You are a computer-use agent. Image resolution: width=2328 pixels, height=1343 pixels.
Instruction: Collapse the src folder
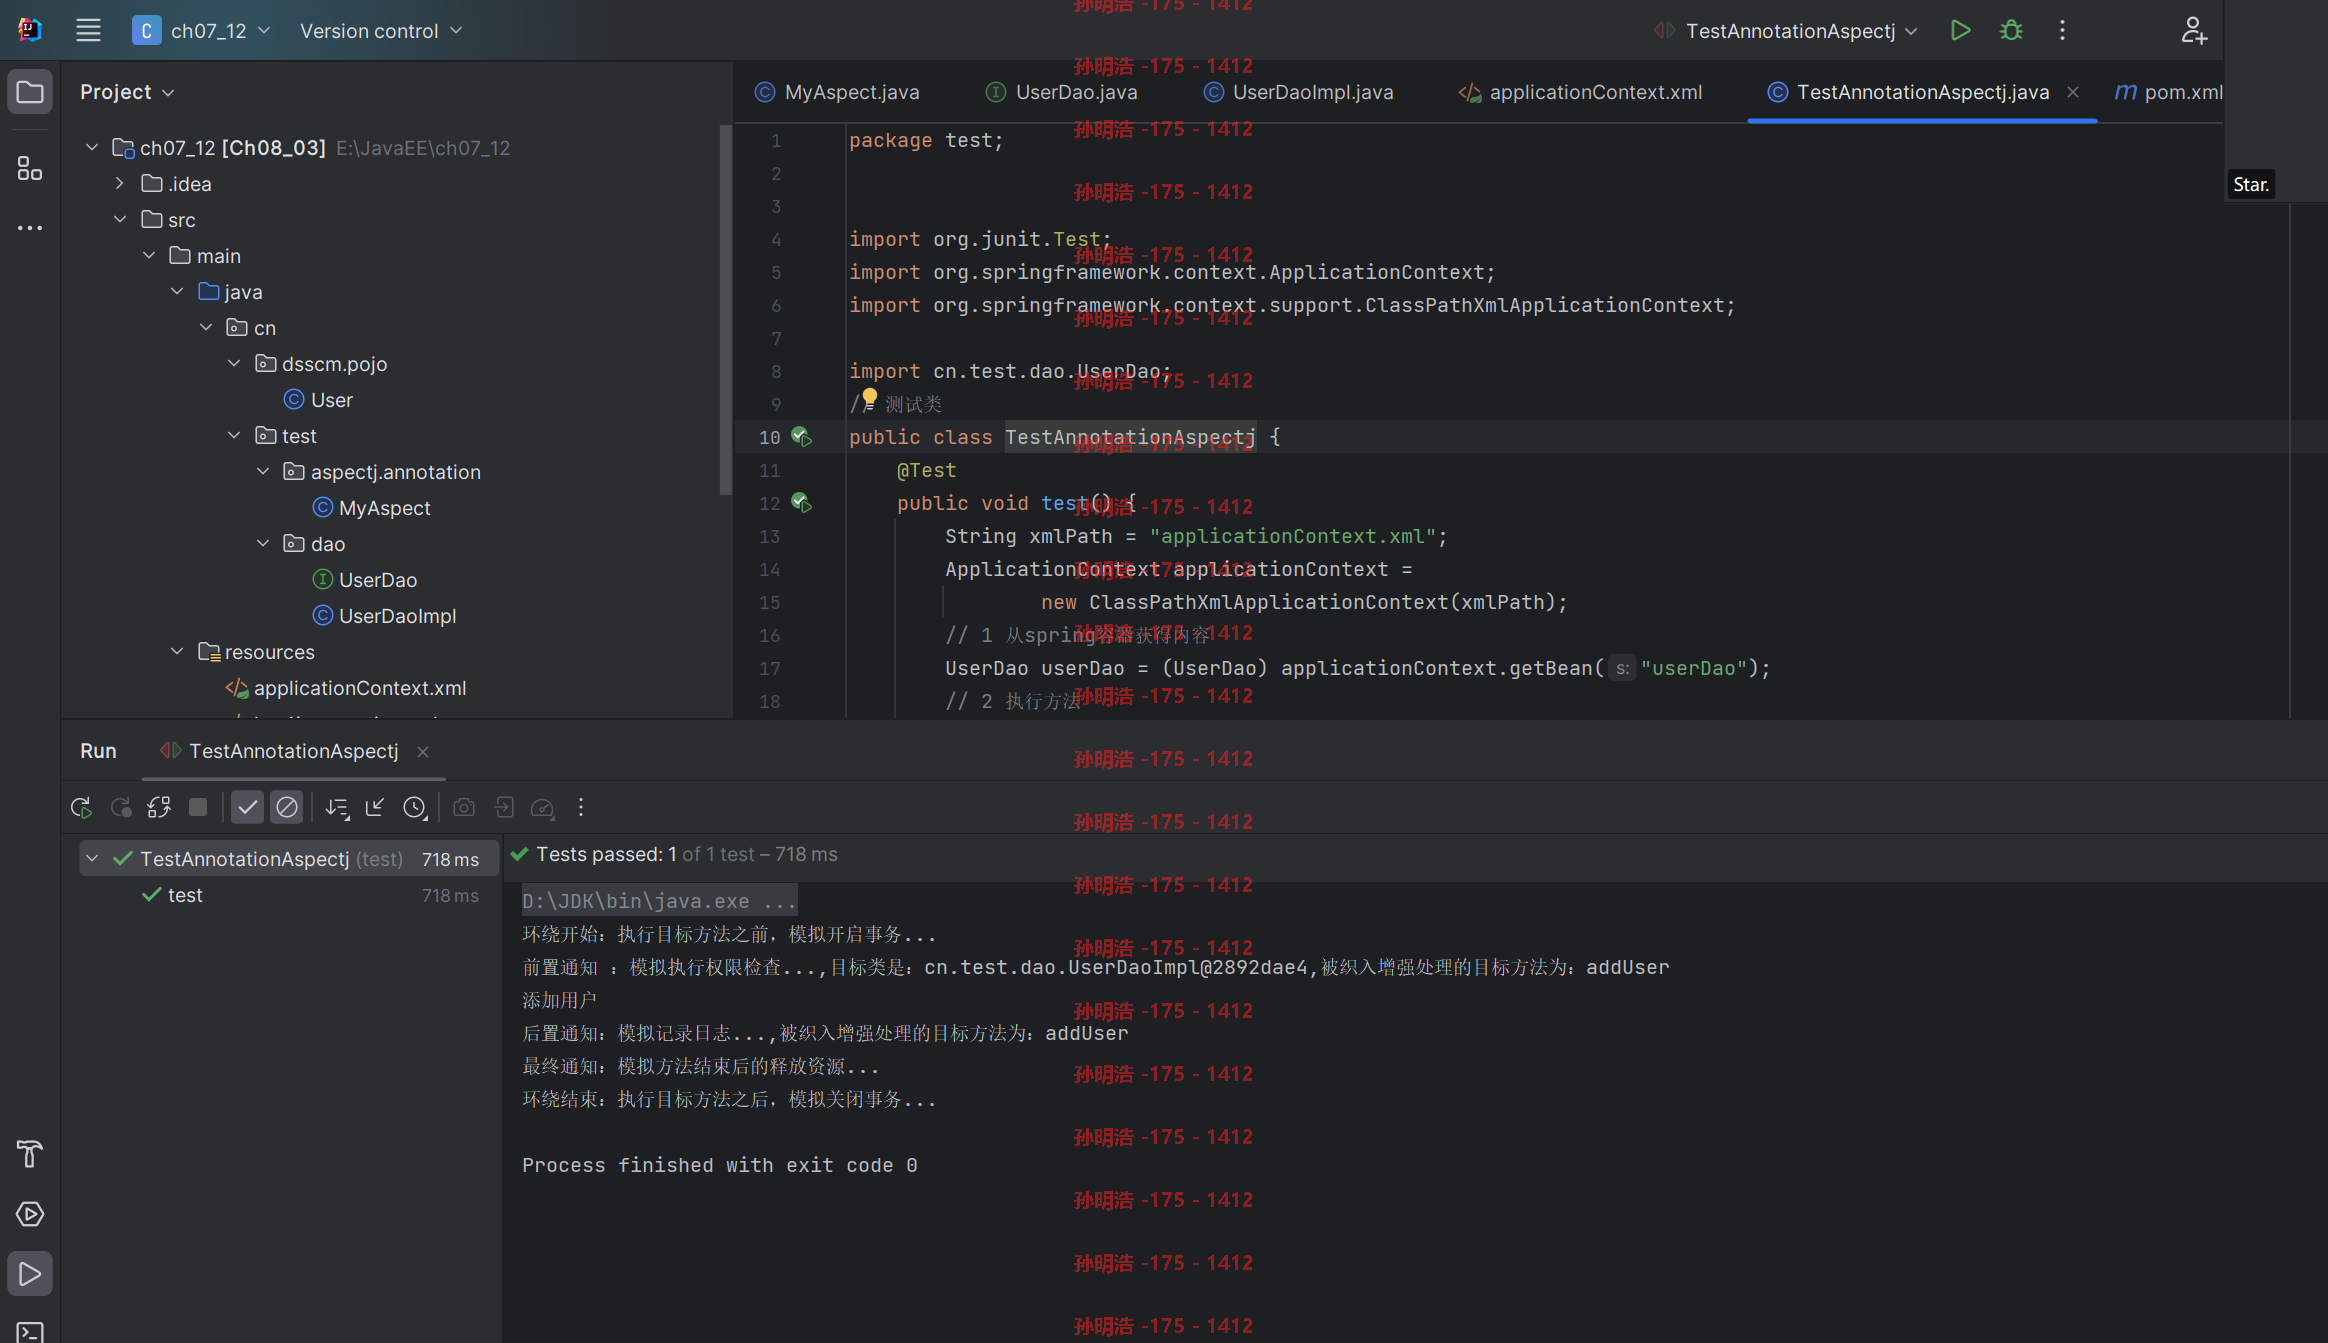[x=120, y=220]
